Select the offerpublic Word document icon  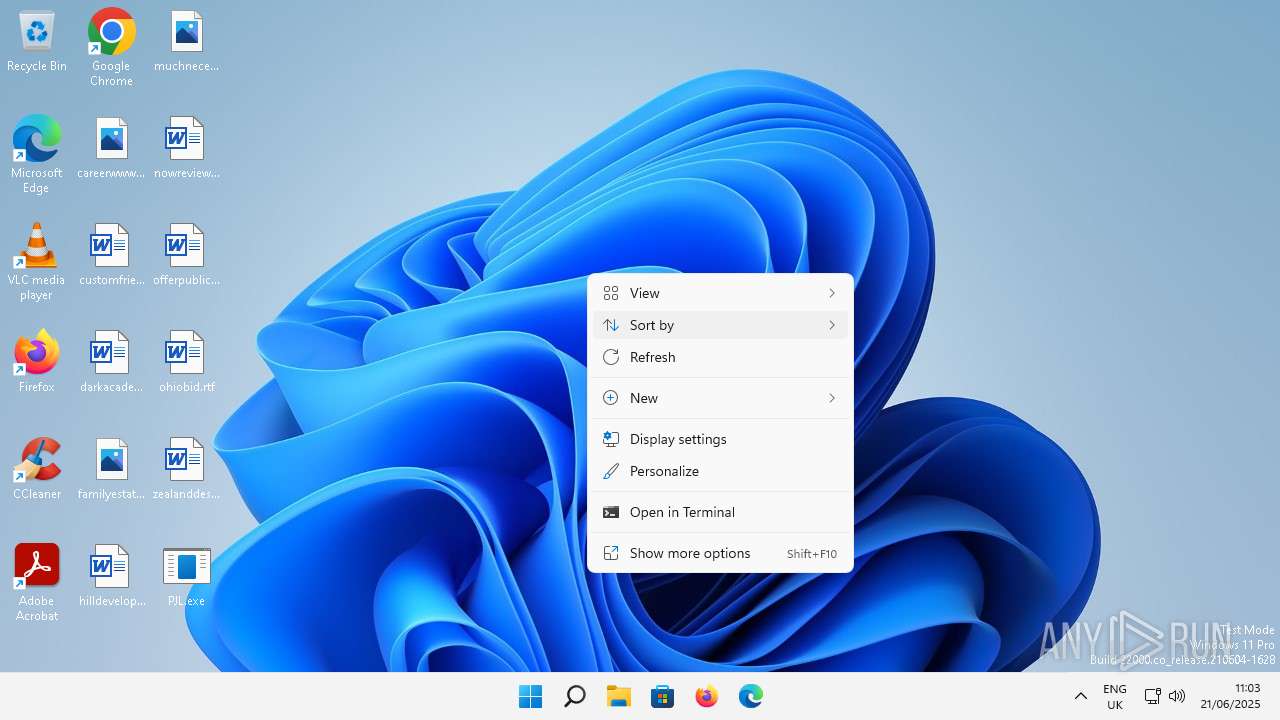[187, 255]
